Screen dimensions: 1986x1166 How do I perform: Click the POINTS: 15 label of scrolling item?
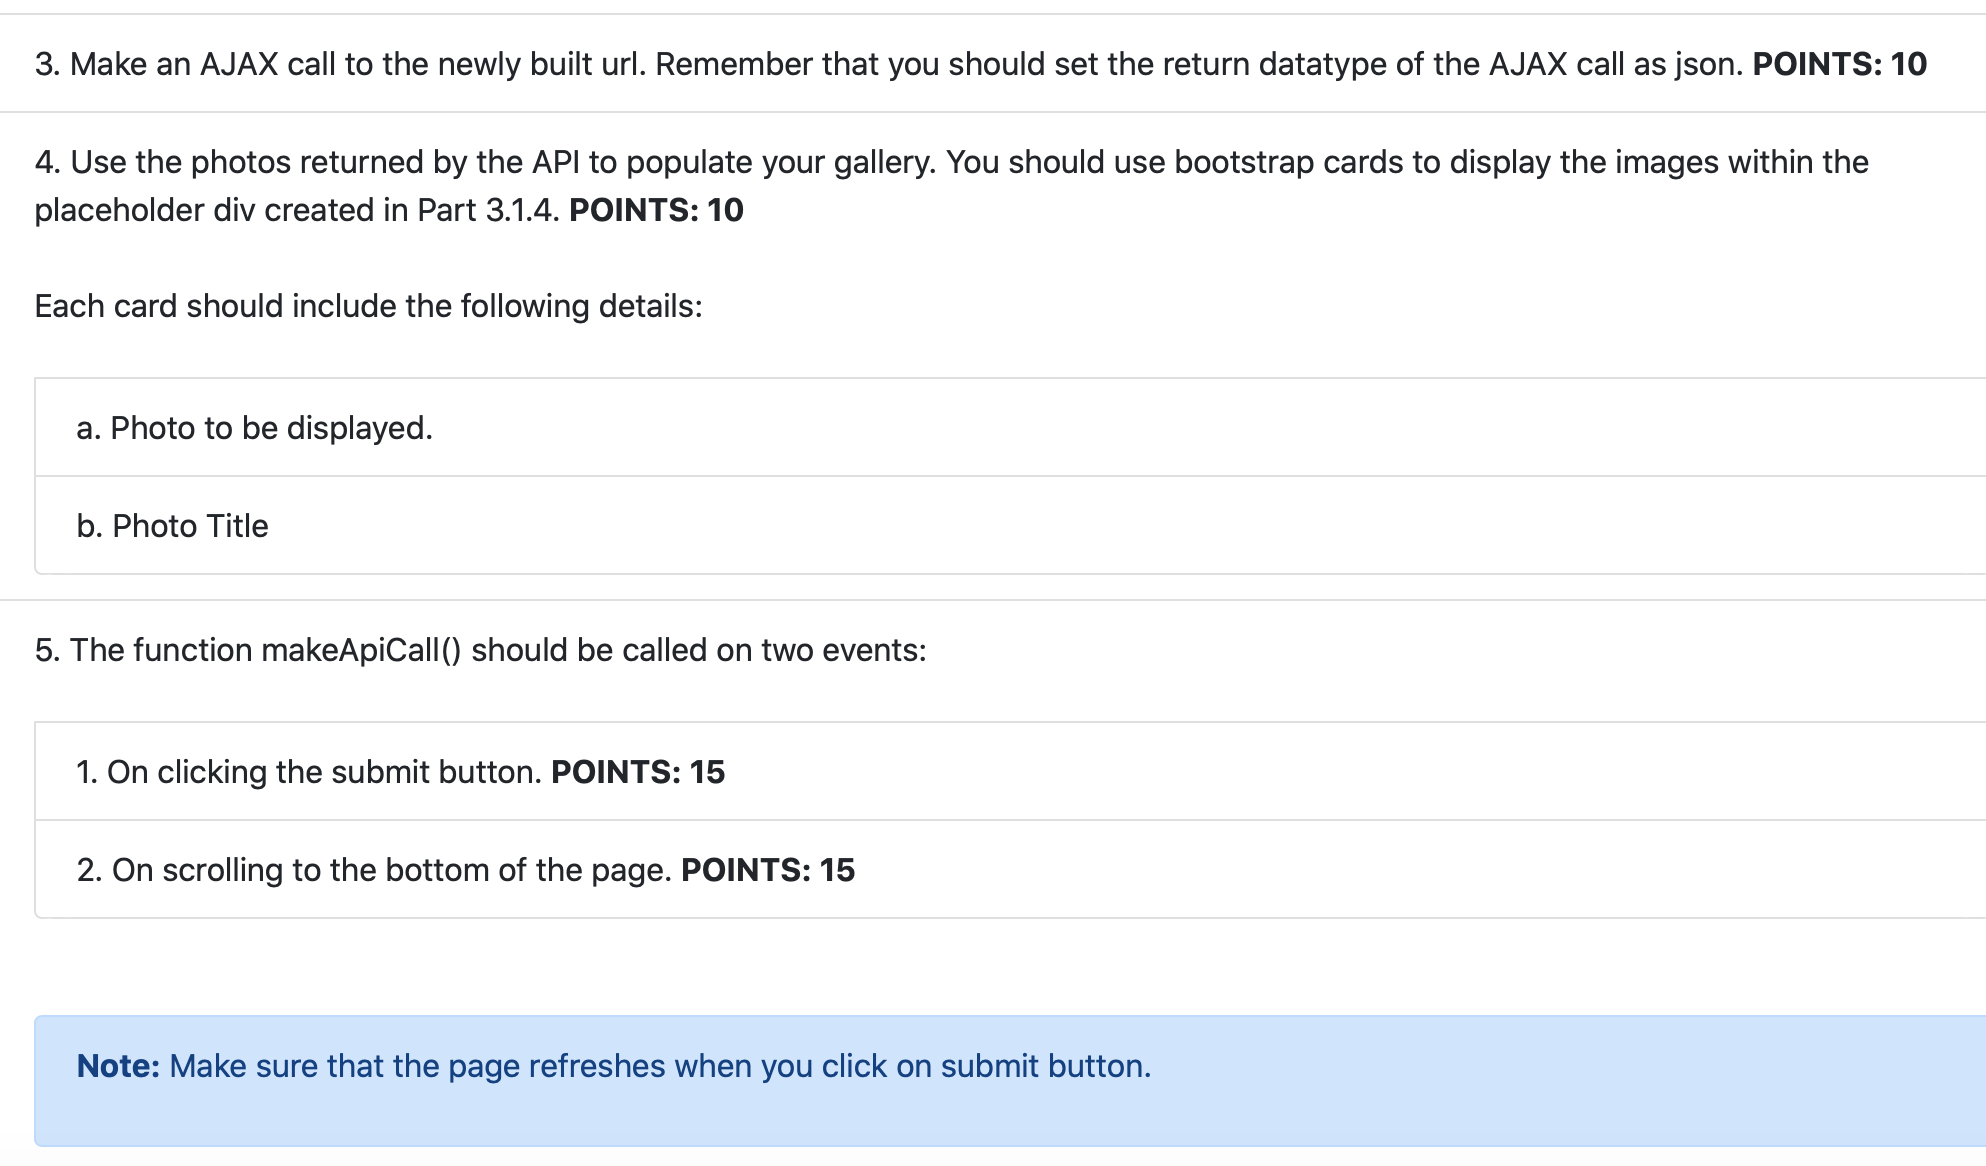click(x=768, y=870)
